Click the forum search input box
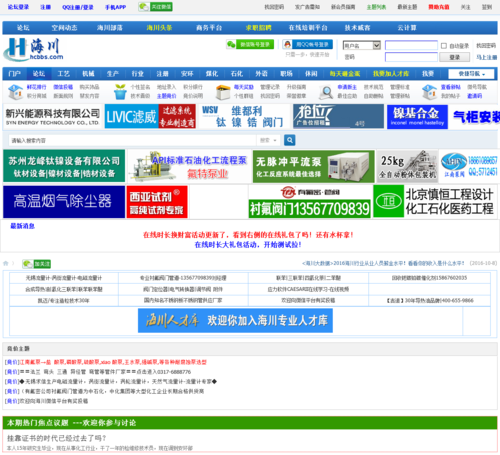Screen dimensions: 500x455 pos(132,140)
